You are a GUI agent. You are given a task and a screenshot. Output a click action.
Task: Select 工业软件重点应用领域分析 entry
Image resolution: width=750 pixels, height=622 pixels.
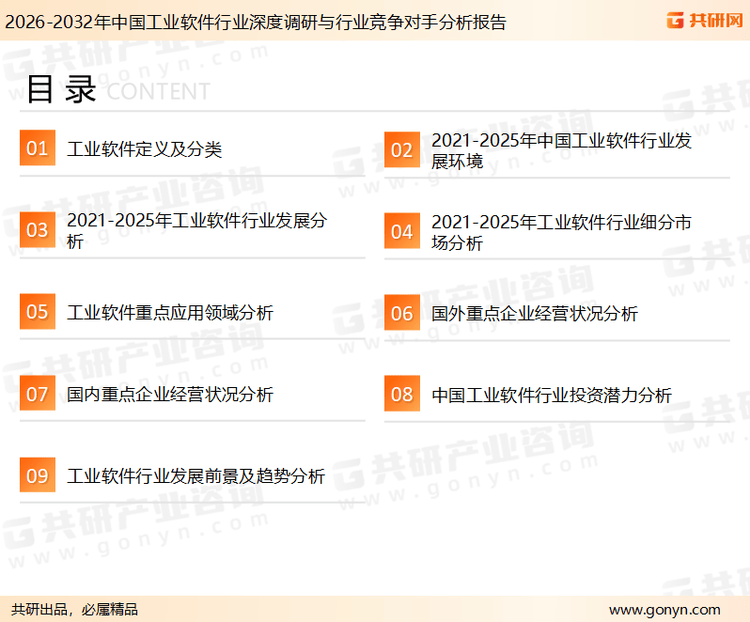coord(170,313)
